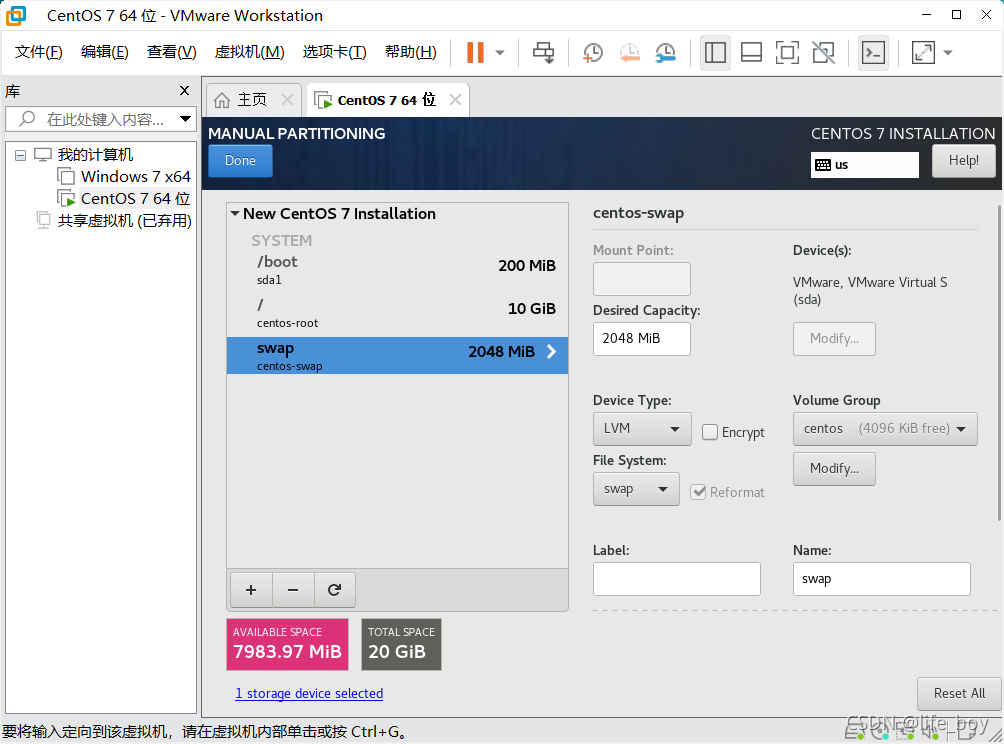Pause the virtual machine with the orange button

tap(475, 53)
